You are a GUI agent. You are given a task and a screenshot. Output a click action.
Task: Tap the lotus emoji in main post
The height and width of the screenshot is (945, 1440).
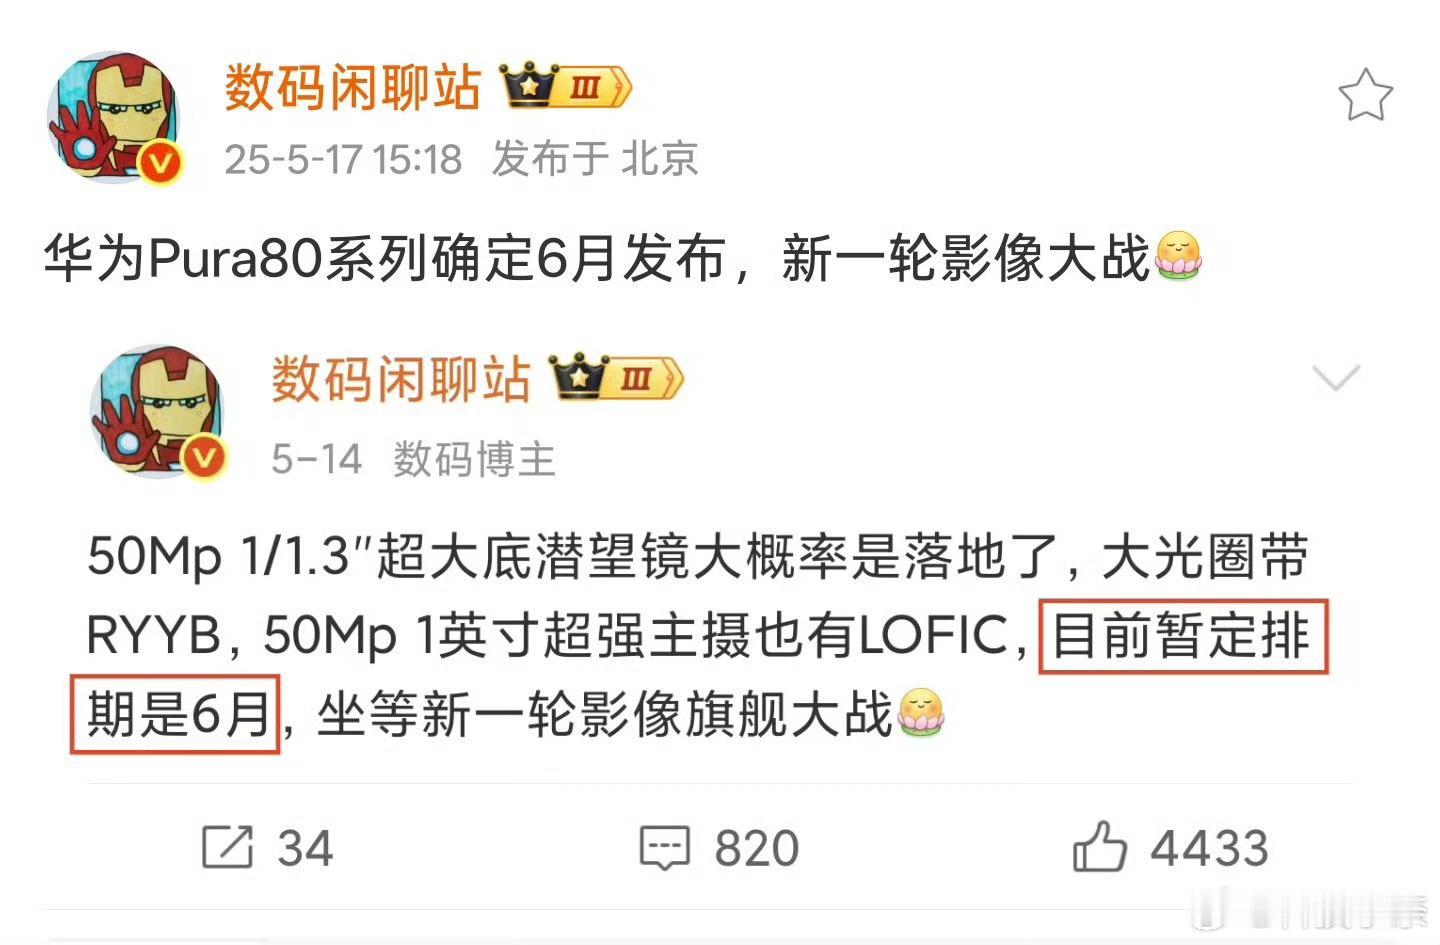pyautogui.click(x=1178, y=256)
